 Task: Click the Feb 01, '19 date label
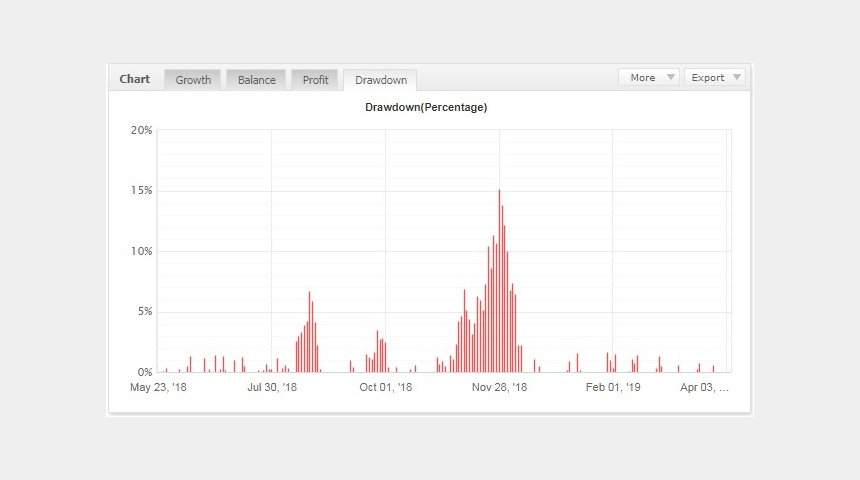tap(613, 387)
